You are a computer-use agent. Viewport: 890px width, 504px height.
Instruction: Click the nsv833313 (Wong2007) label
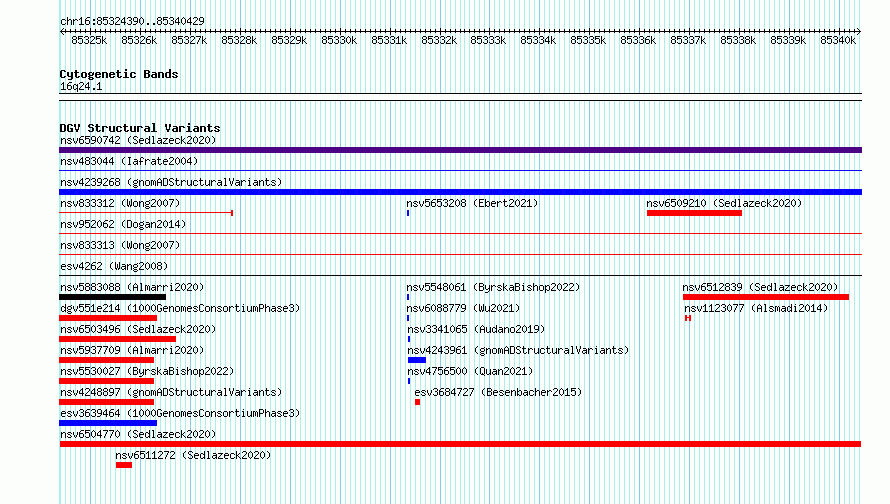point(120,245)
